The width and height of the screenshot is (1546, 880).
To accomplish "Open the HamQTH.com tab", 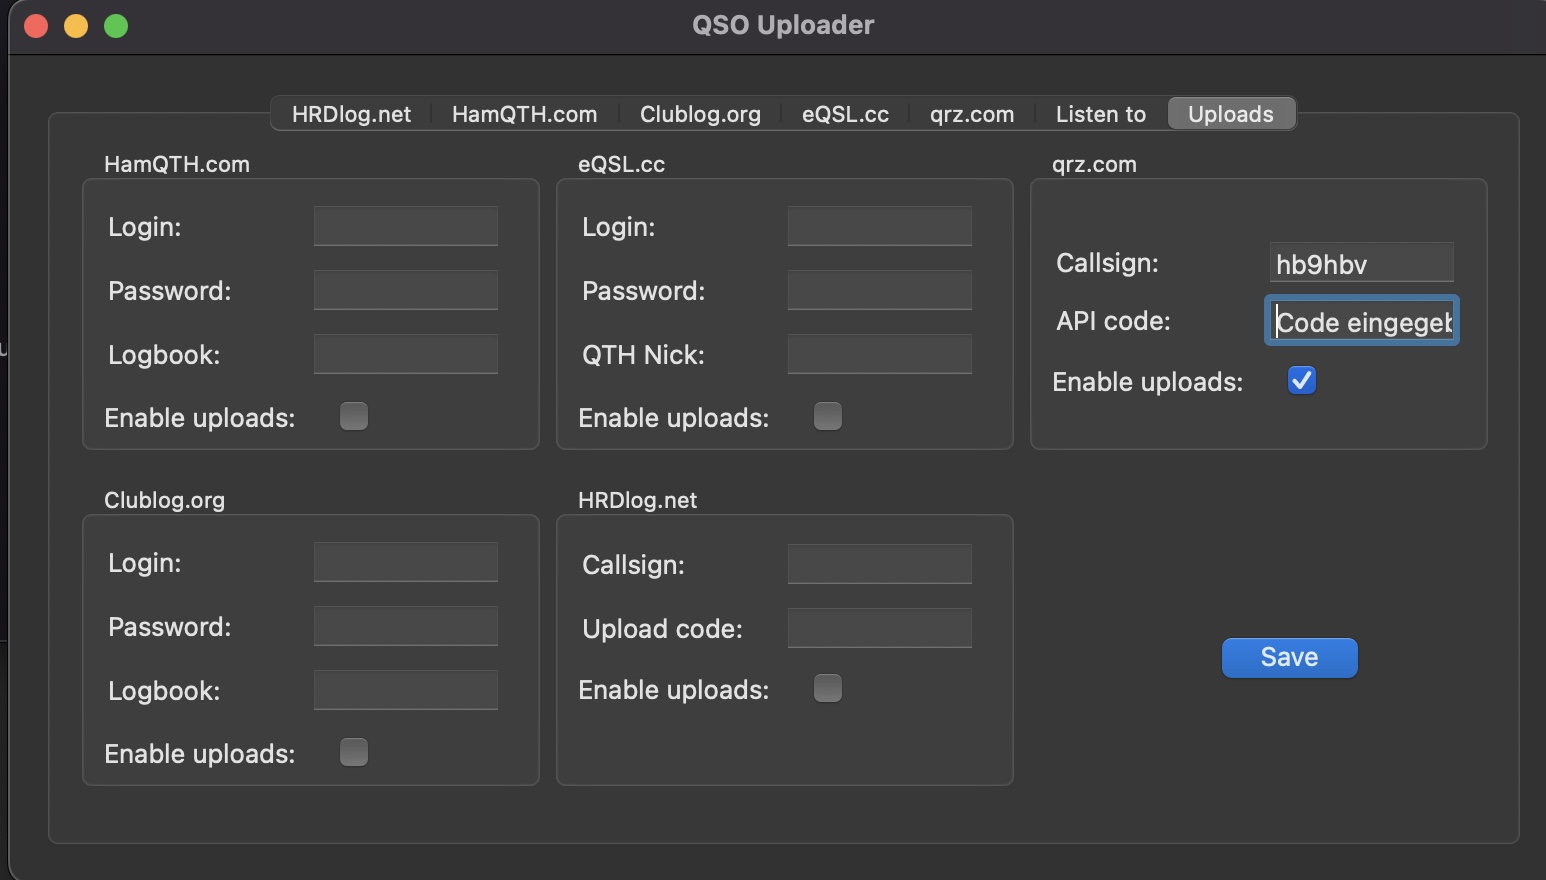I will point(524,114).
